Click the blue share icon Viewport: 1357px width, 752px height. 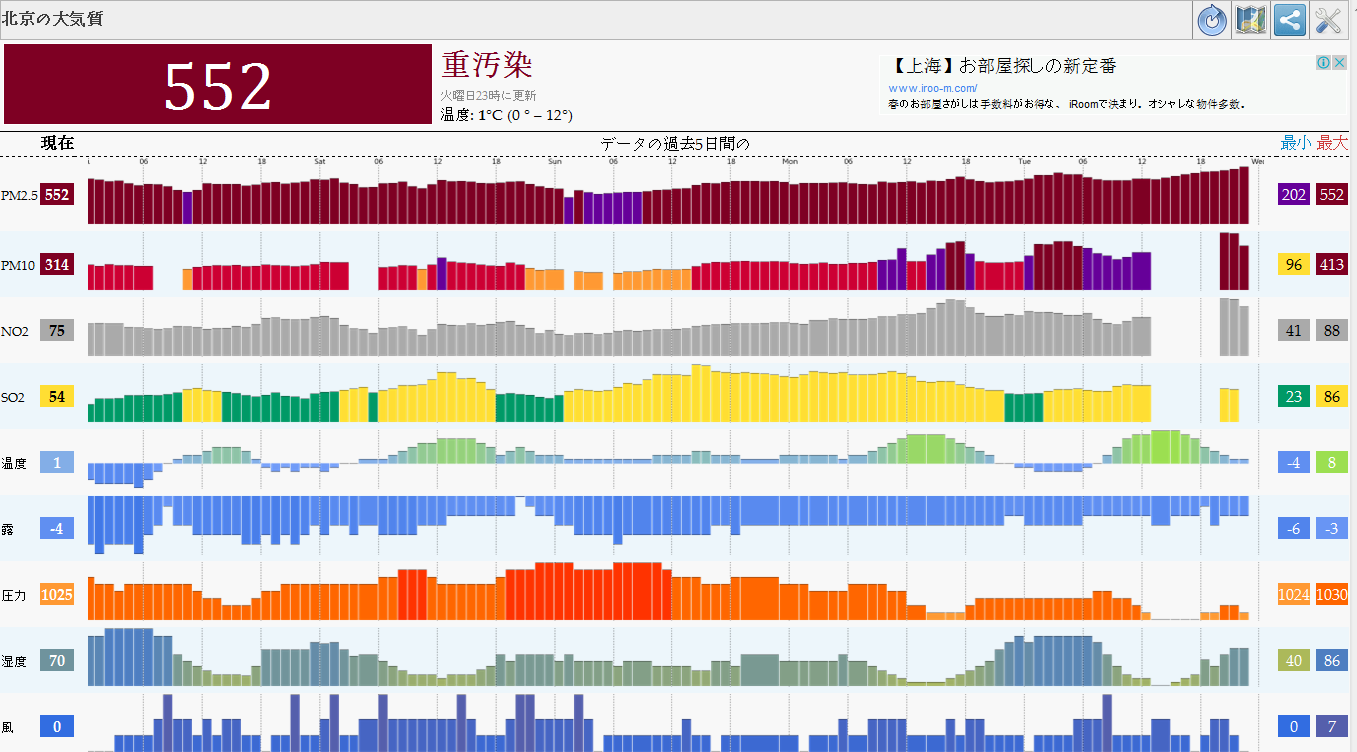coord(1289,20)
